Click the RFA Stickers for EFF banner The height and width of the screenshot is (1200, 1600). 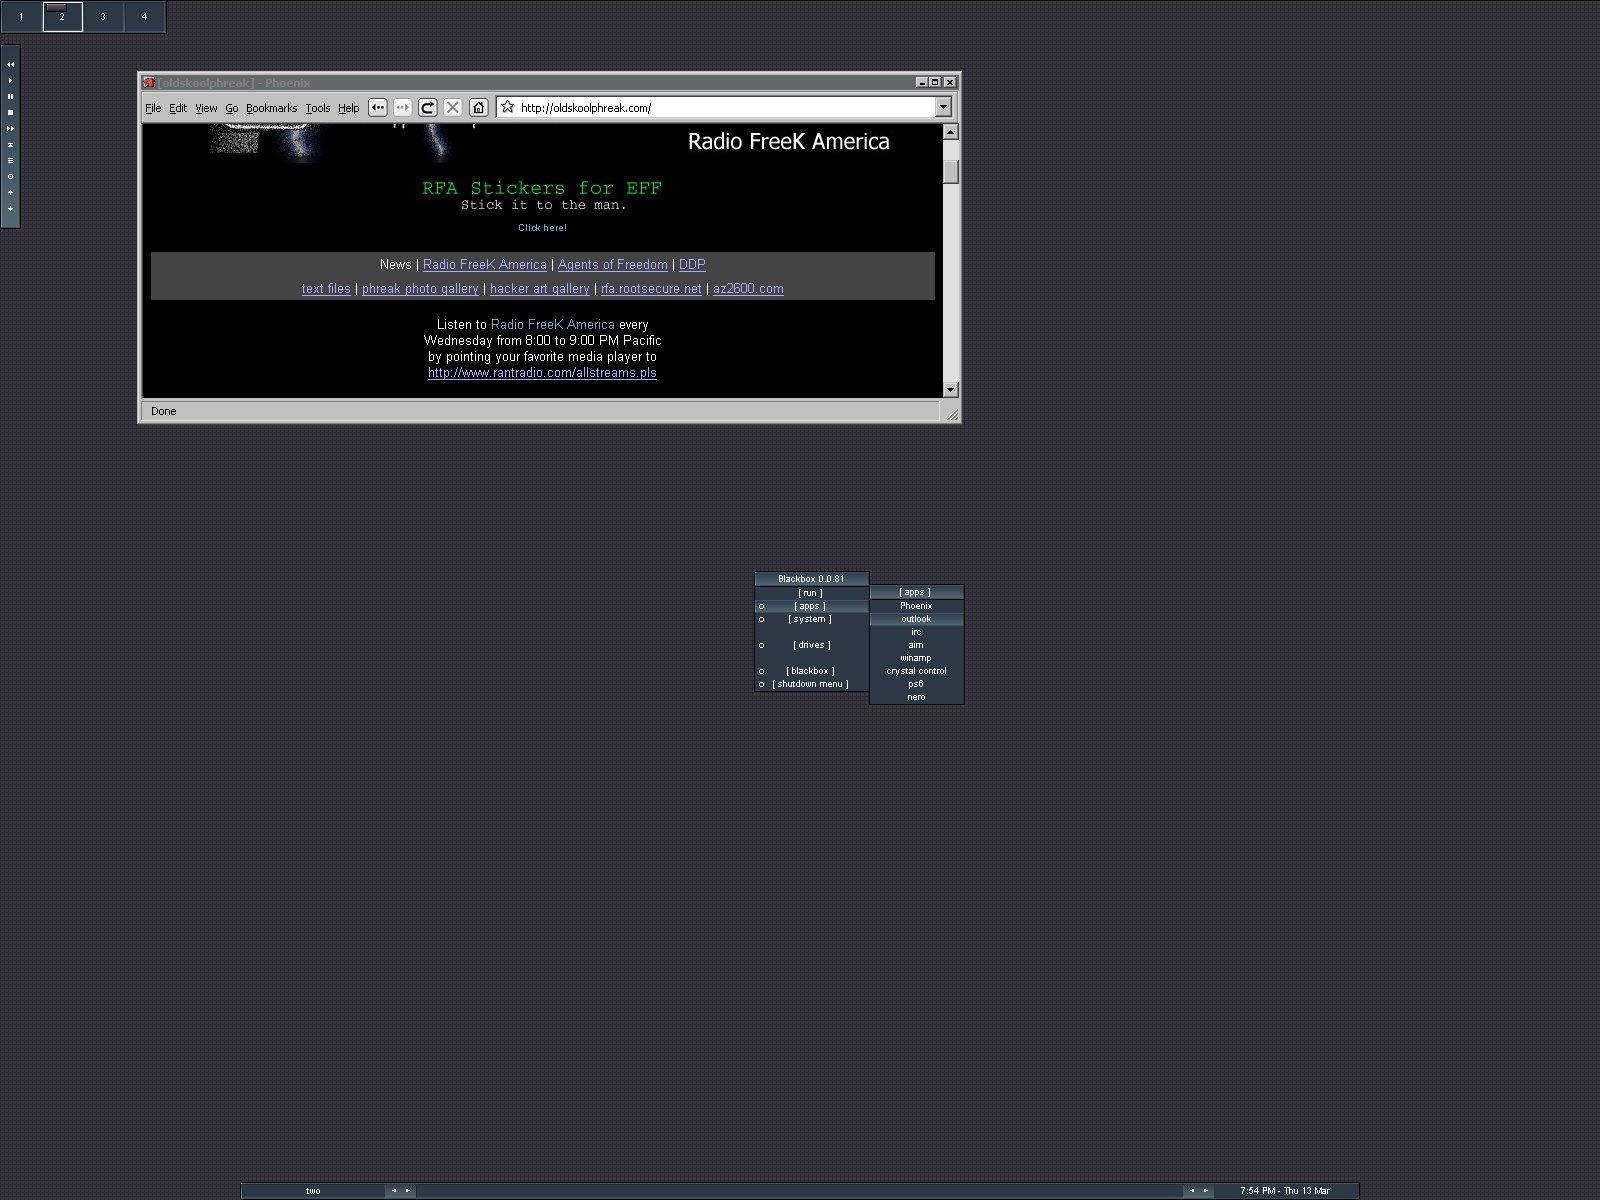pos(542,188)
